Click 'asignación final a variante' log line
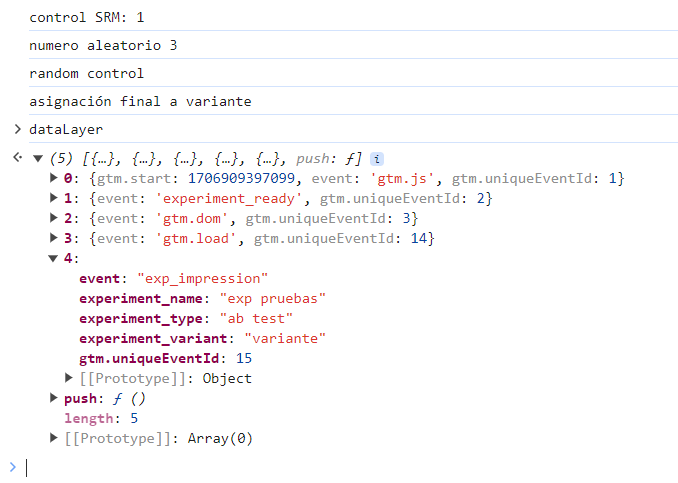678x483 pixels. click(x=140, y=102)
